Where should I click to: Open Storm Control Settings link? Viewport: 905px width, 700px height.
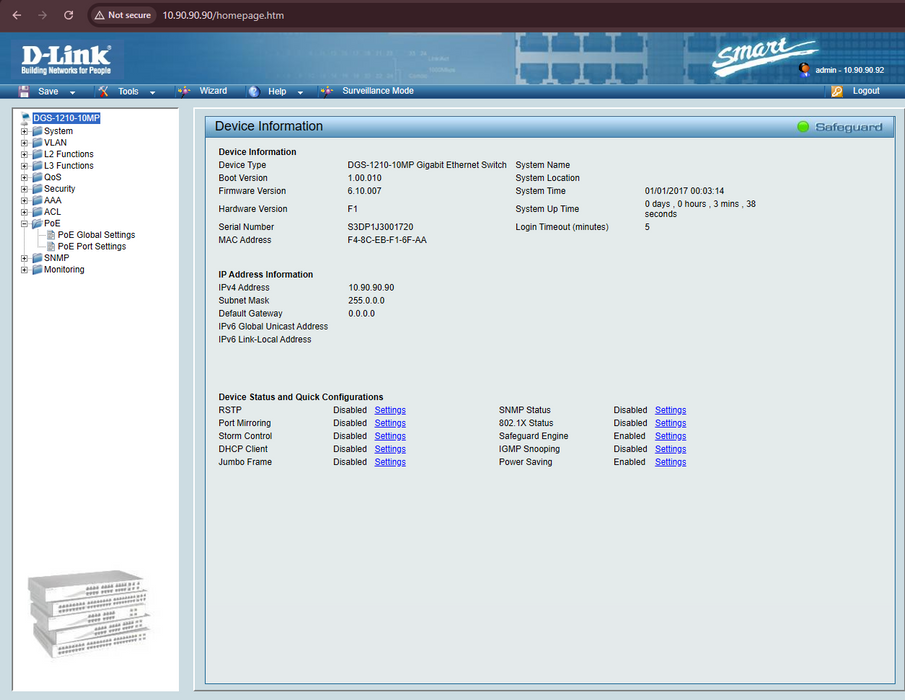[x=390, y=436]
